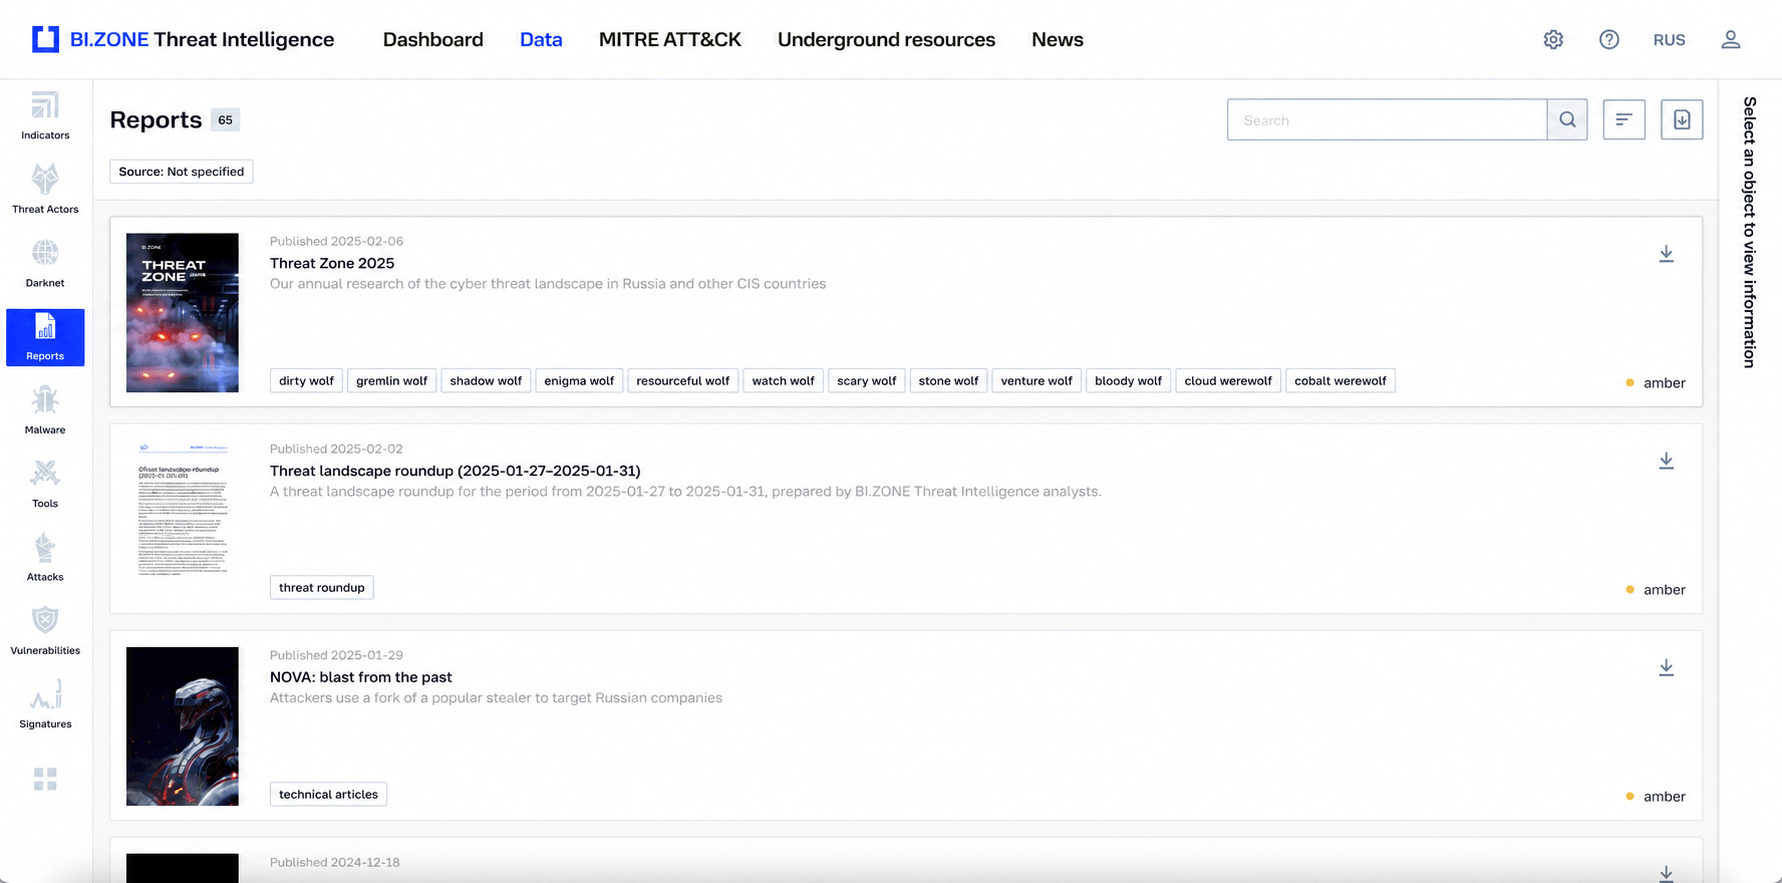This screenshot has width=1782, height=883.
Task: Click the threat roundup tag
Action: click(322, 588)
